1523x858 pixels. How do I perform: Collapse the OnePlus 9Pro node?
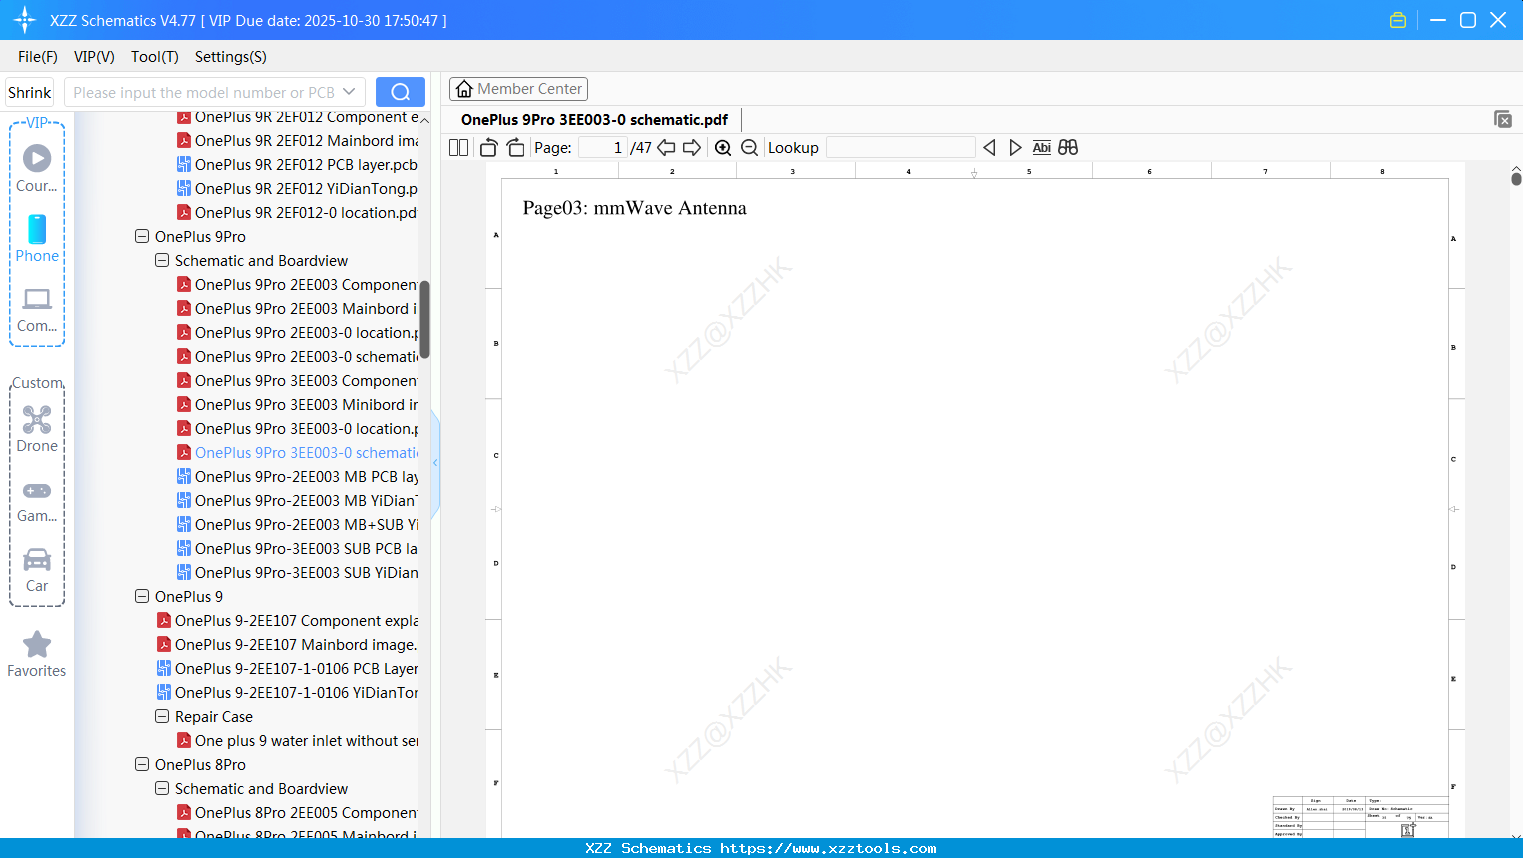142,237
